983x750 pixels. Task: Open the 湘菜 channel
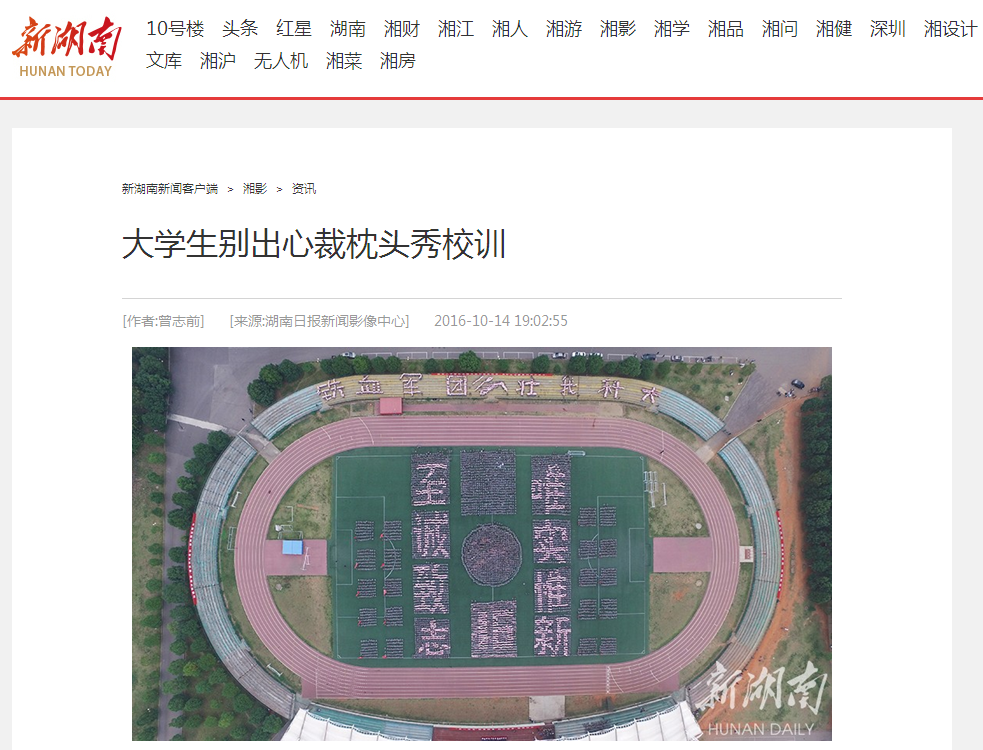pos(344,61)
